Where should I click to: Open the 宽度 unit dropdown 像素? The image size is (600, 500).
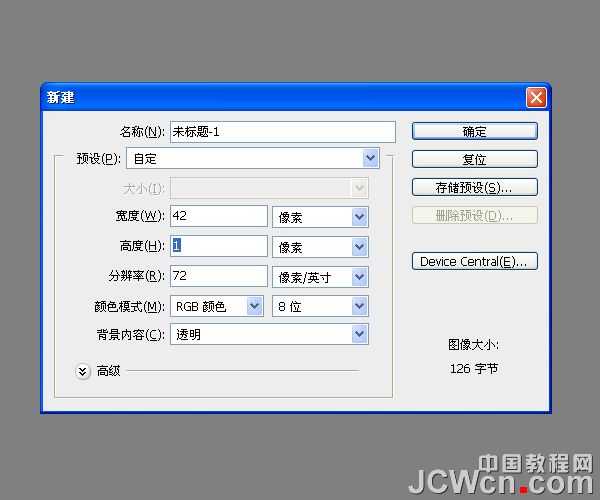tap(320, 217)
